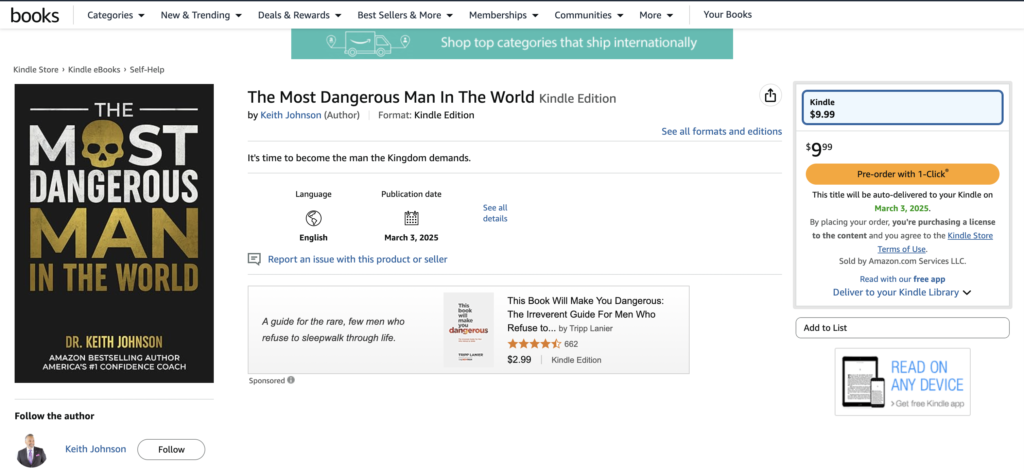Click Keith Johnson author link under title
1024x473 pixels.
click(x=291, y=115)
